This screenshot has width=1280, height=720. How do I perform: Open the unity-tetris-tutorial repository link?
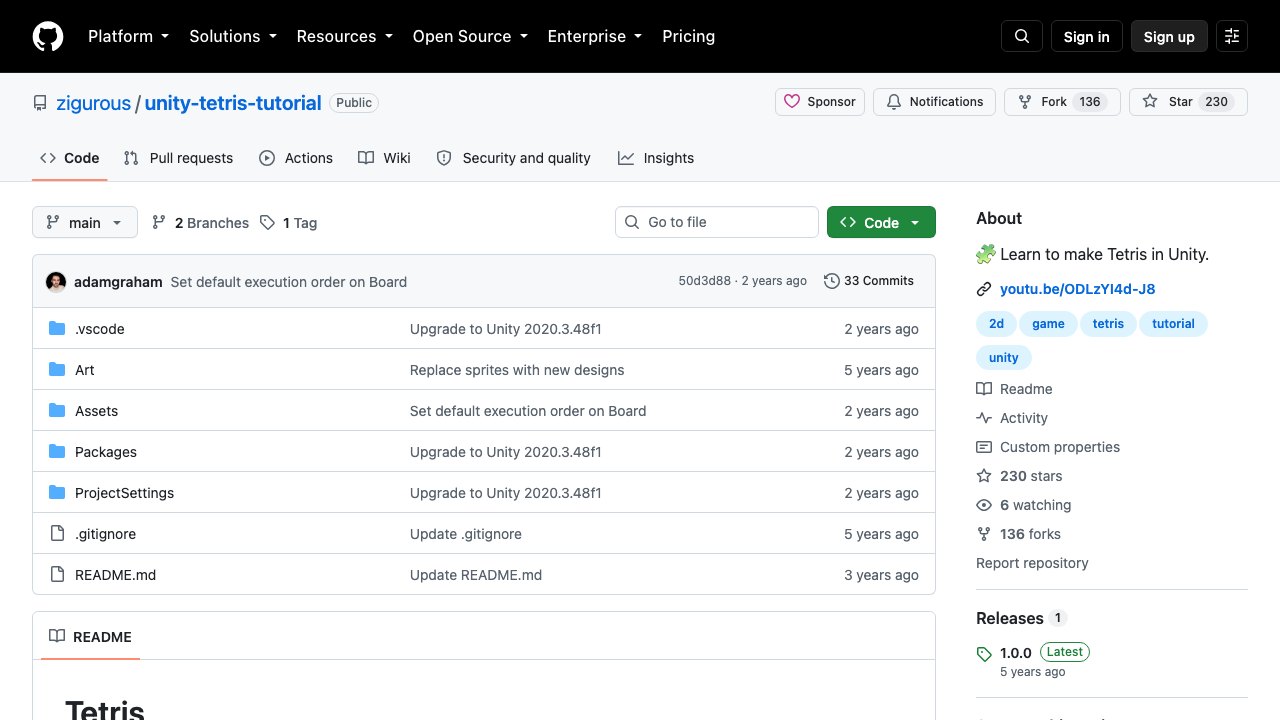coord(233,103)
